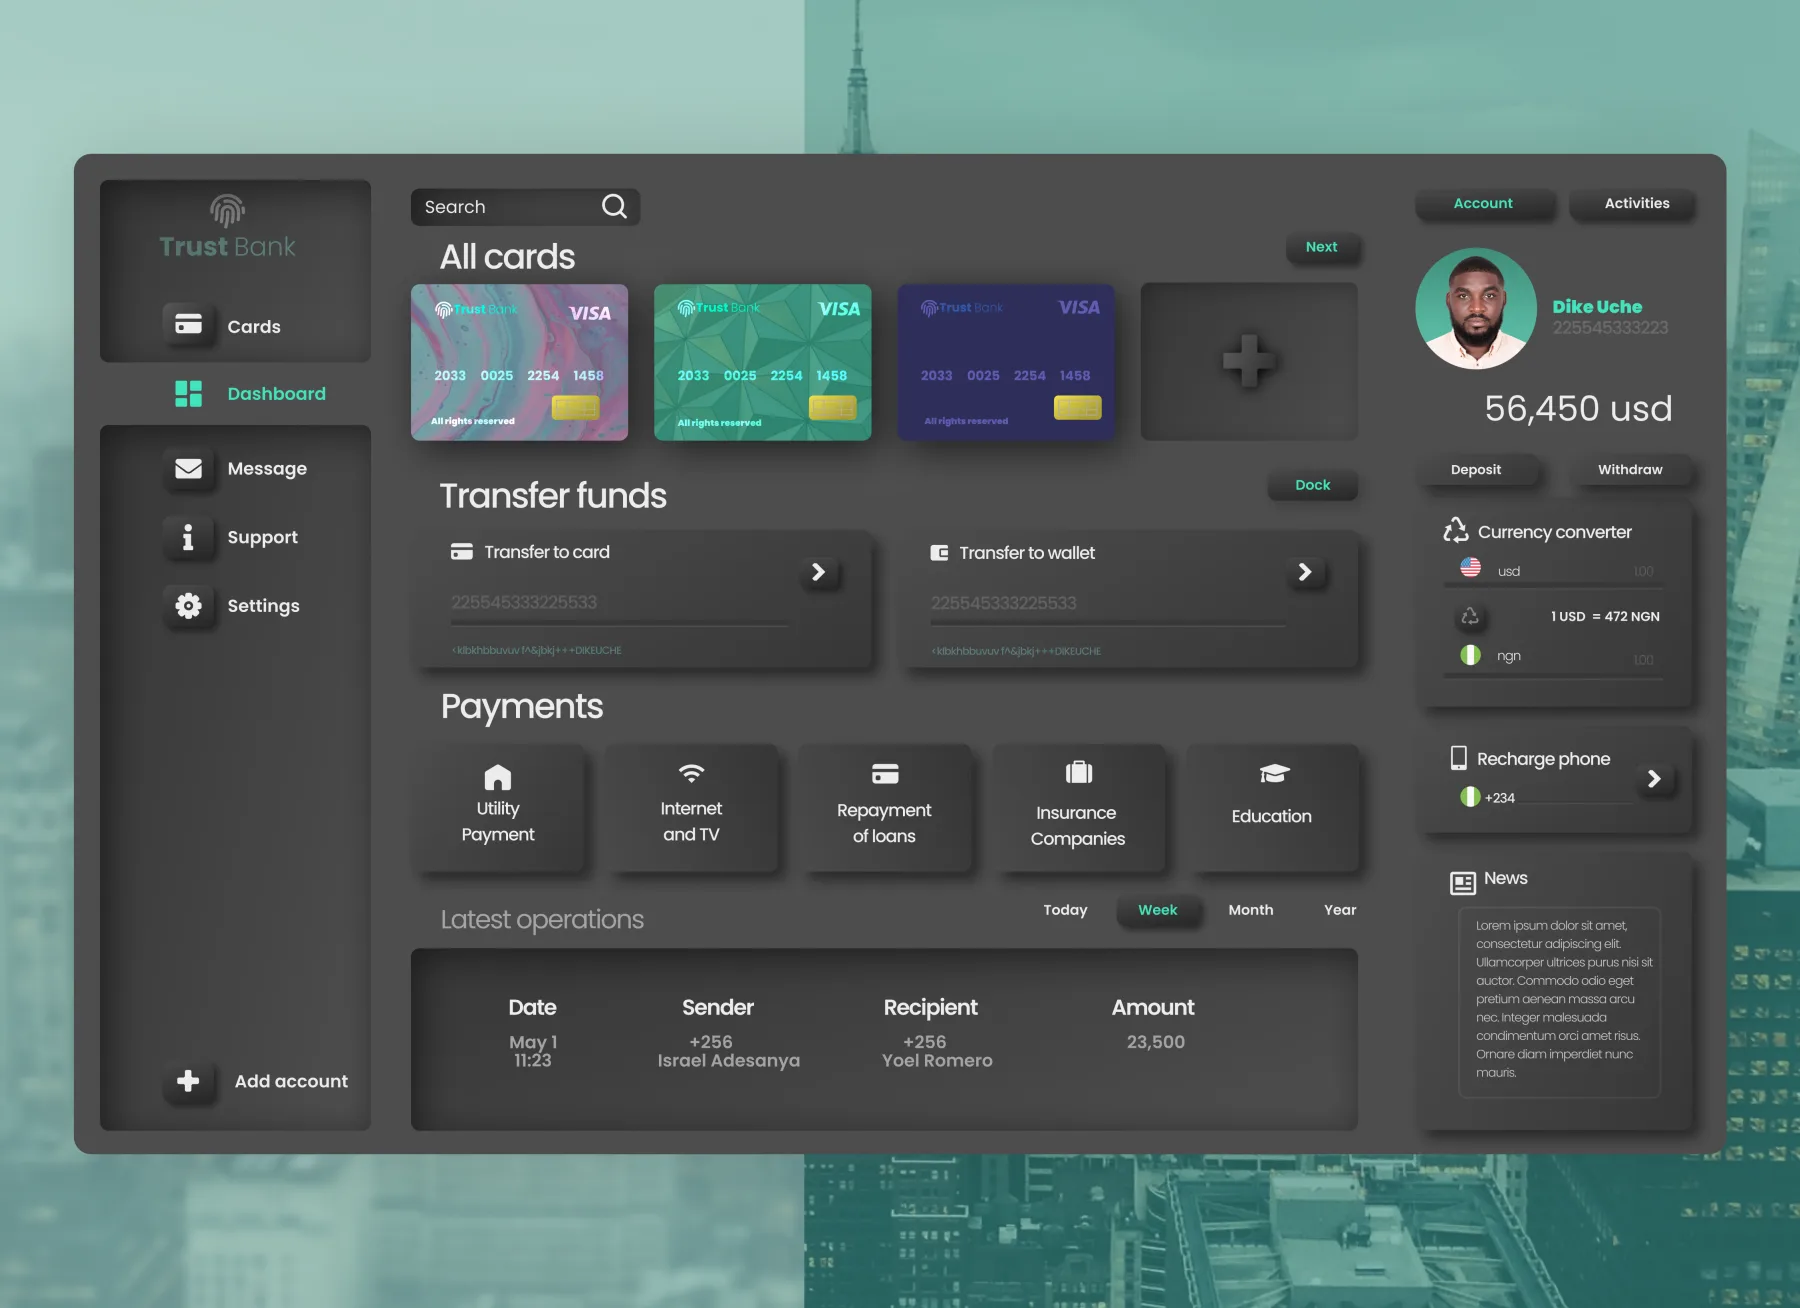Click in the Search field
The height and width of the screenshot is (1308, 1800).
pos(525,207)
